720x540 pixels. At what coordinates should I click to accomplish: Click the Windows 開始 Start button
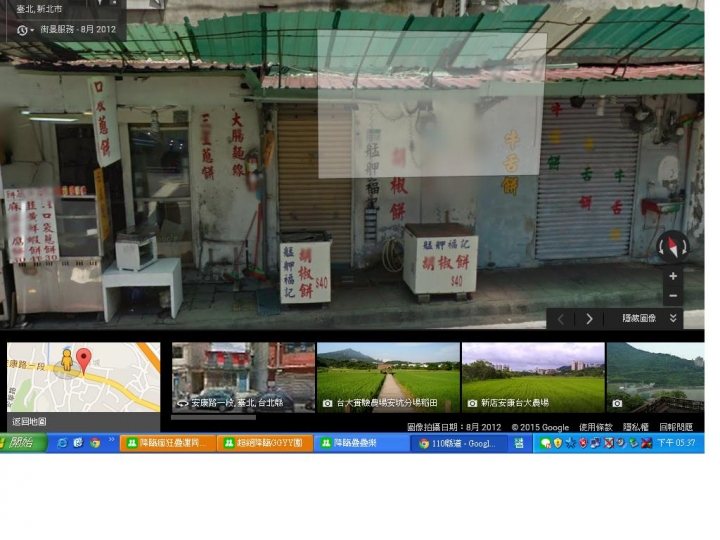tap(22, 443)
